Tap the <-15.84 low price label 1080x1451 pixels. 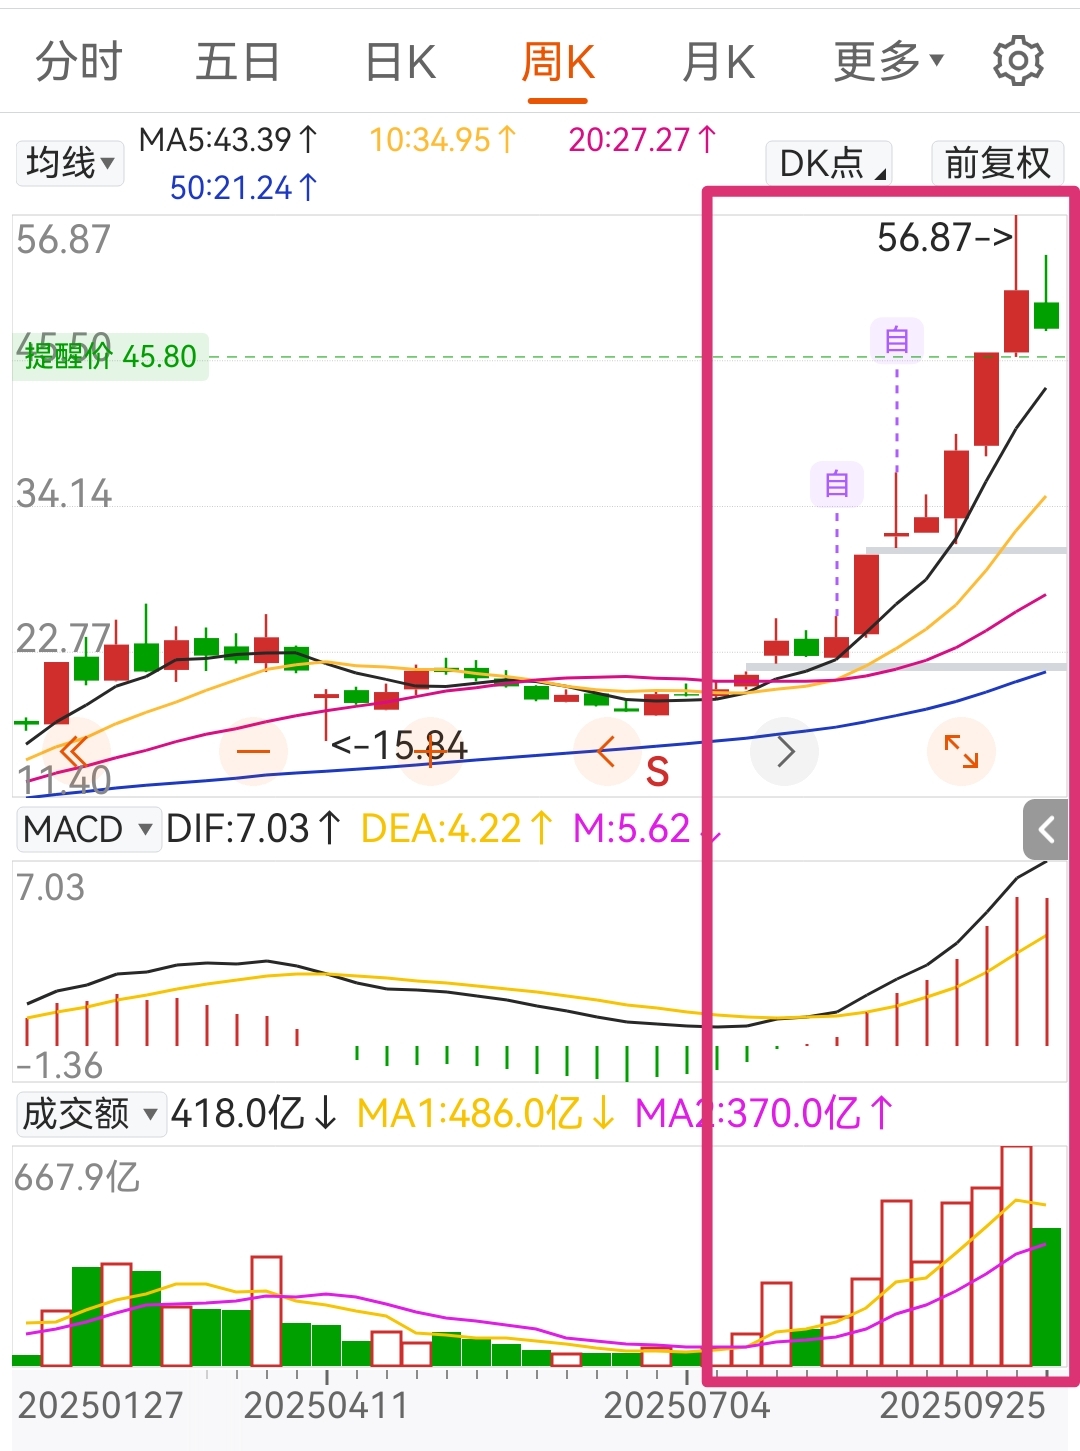(x=399, y=745)
